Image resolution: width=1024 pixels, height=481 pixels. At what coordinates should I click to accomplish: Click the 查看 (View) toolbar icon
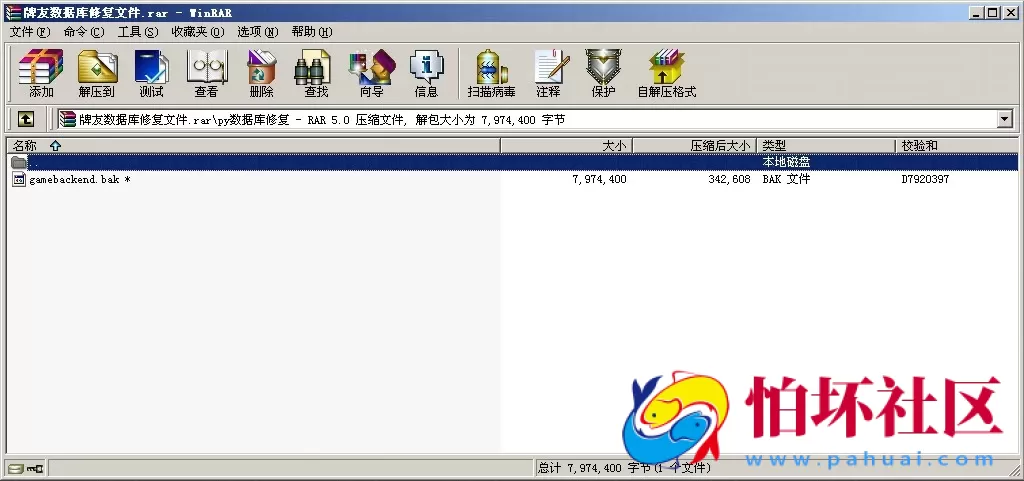coord(206,72)
